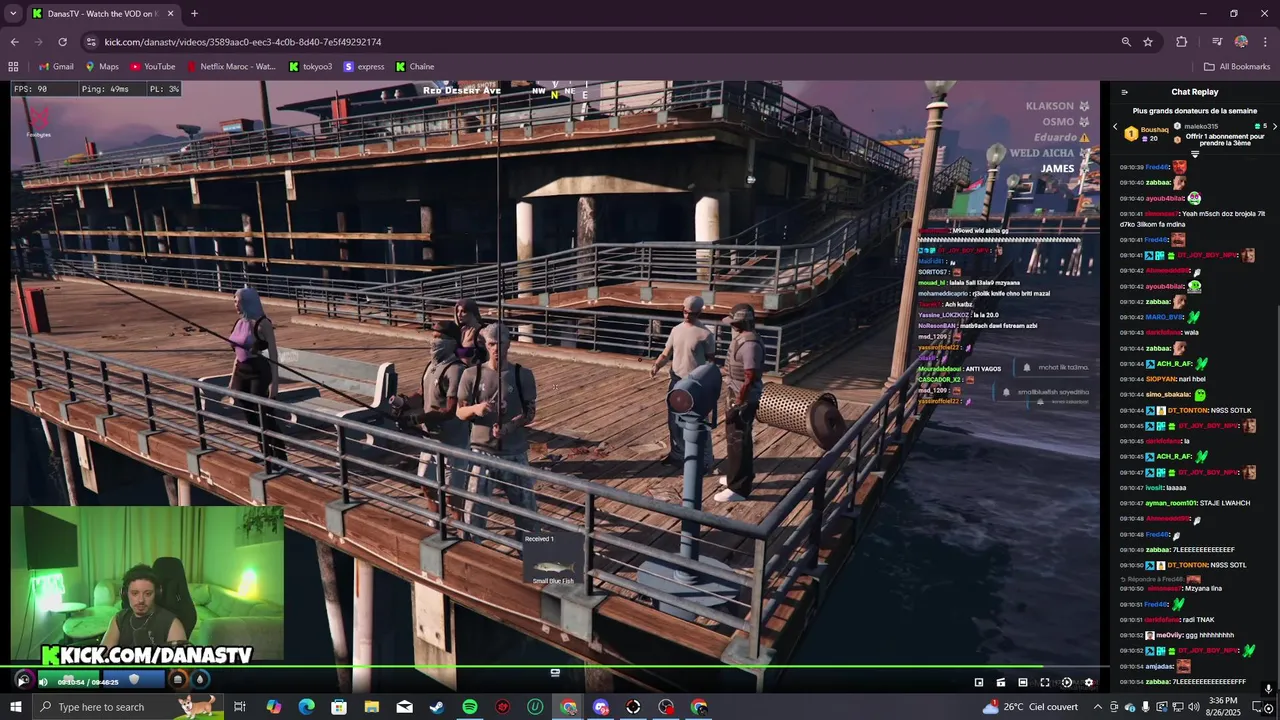Open the zoom magnifier in address bar
1280x720 pixels.
[1126, 42]
